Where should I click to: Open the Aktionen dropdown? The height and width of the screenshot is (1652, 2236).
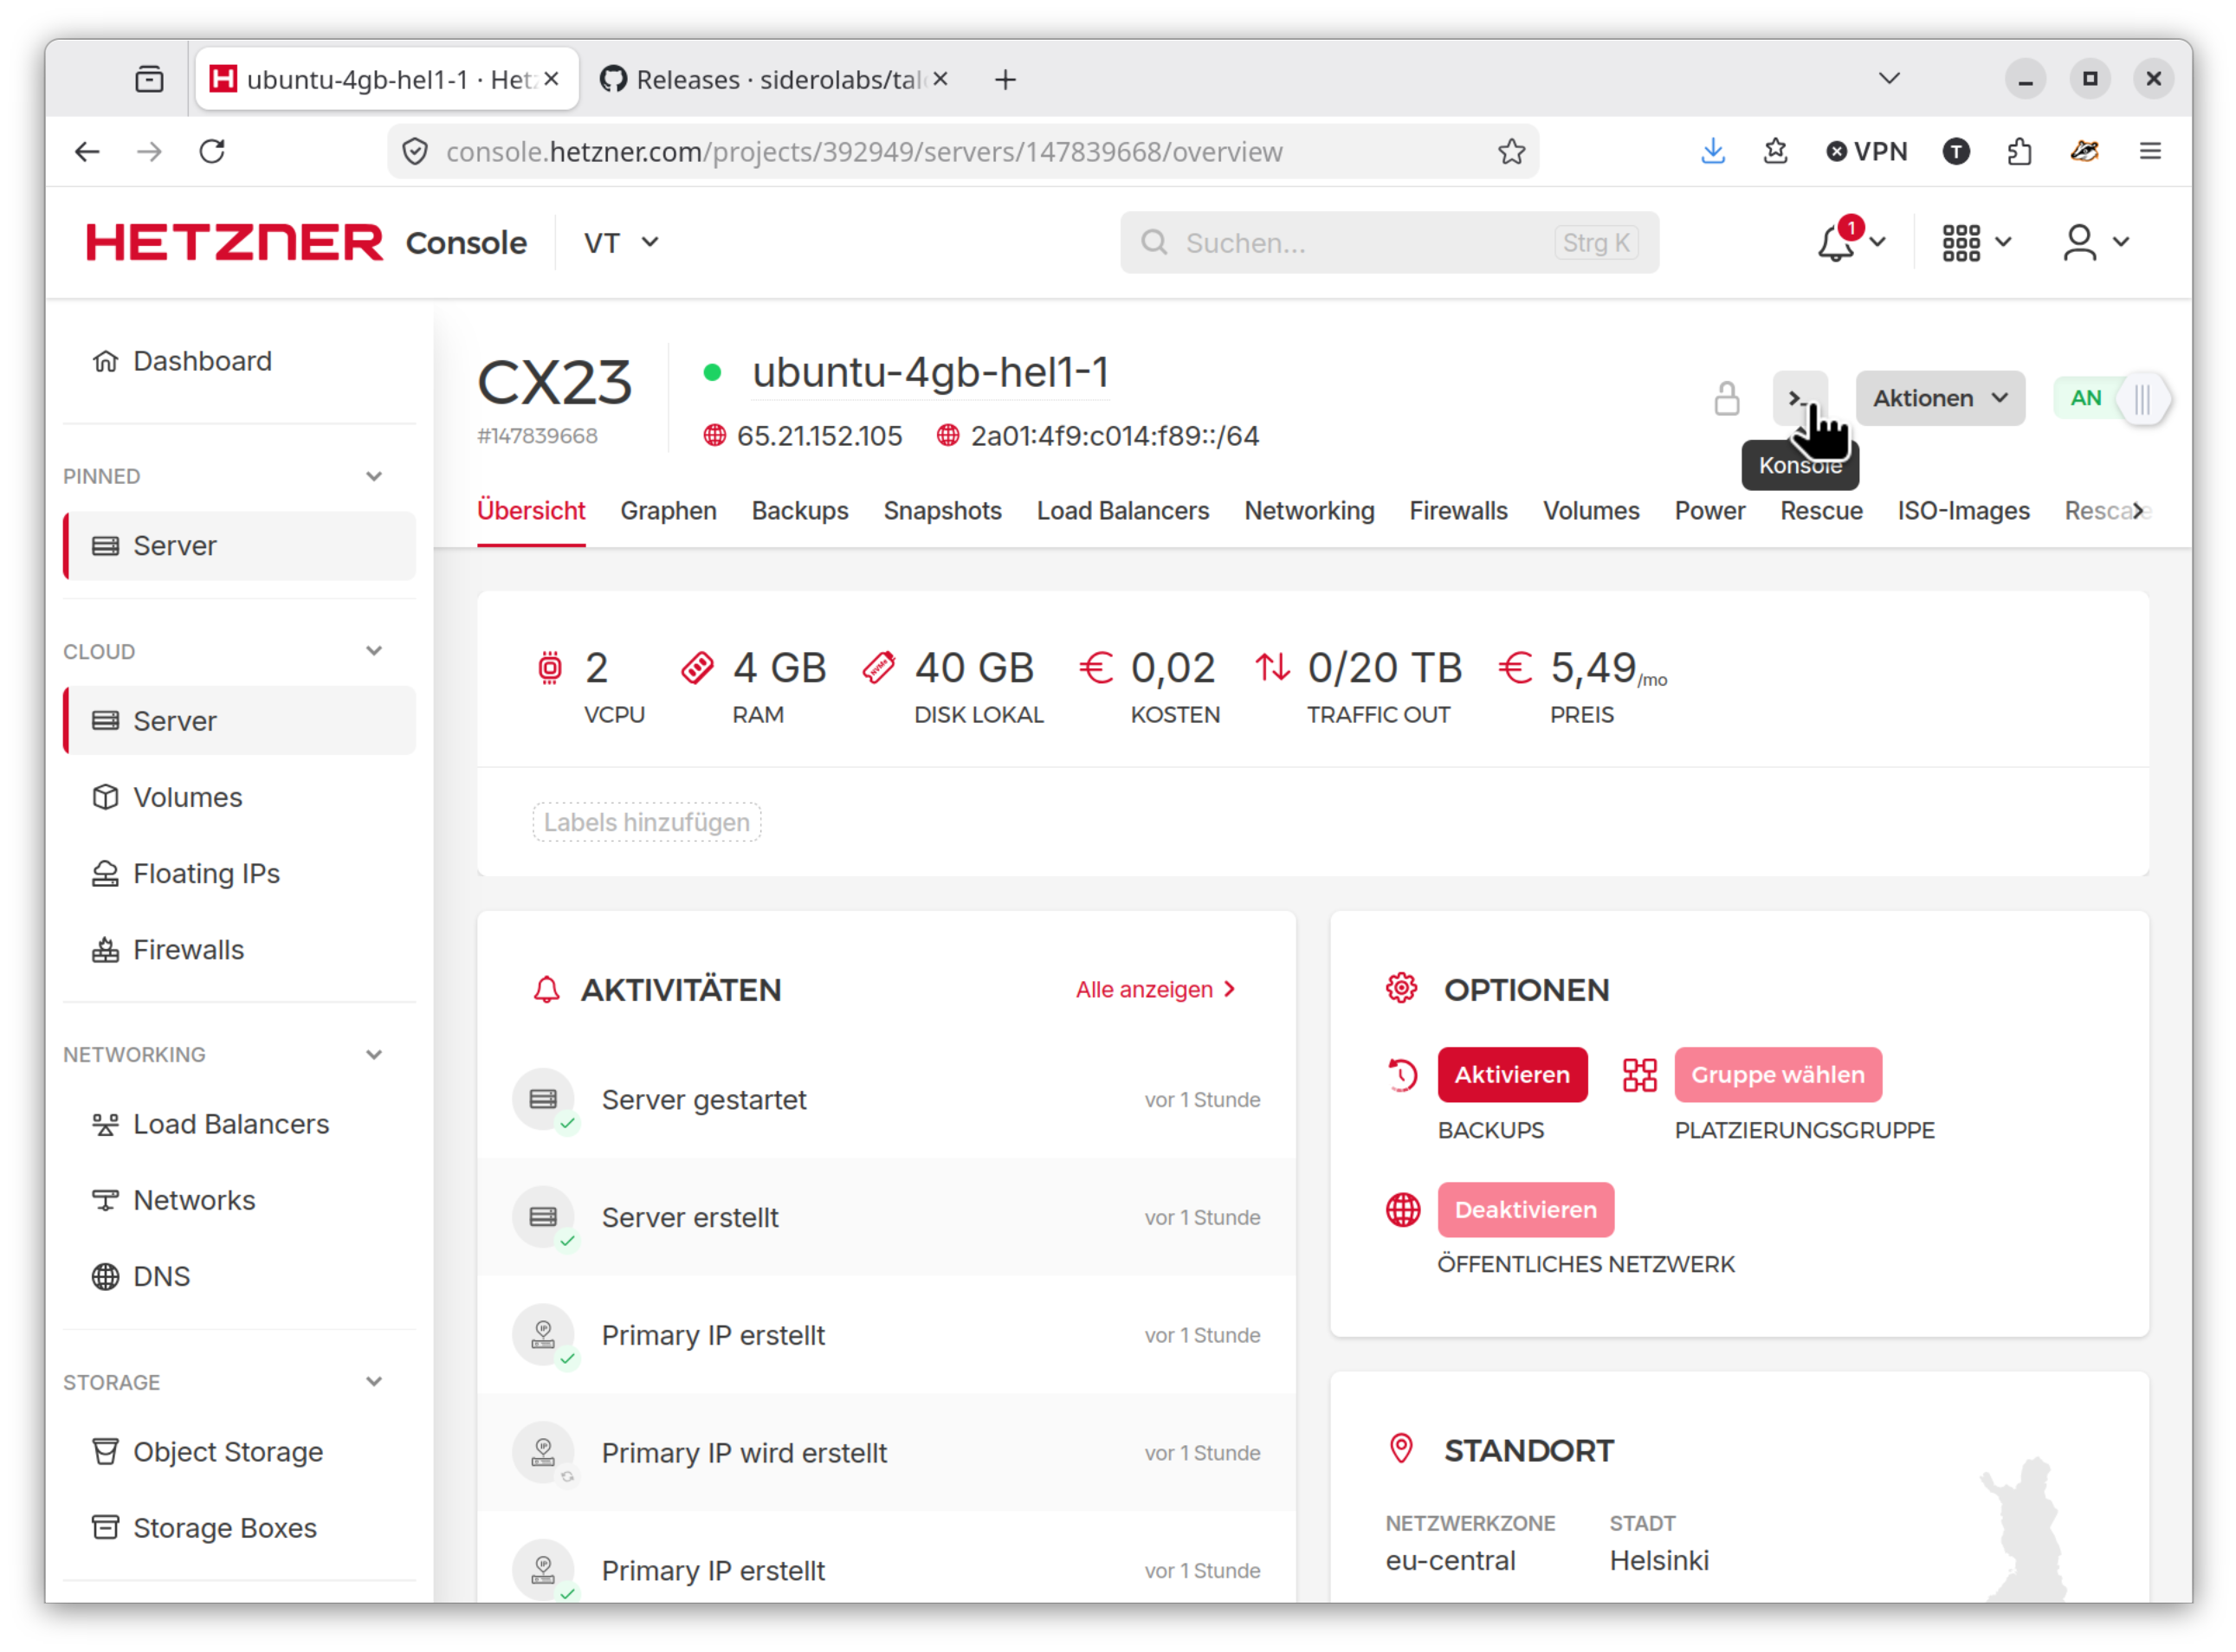1940,398
